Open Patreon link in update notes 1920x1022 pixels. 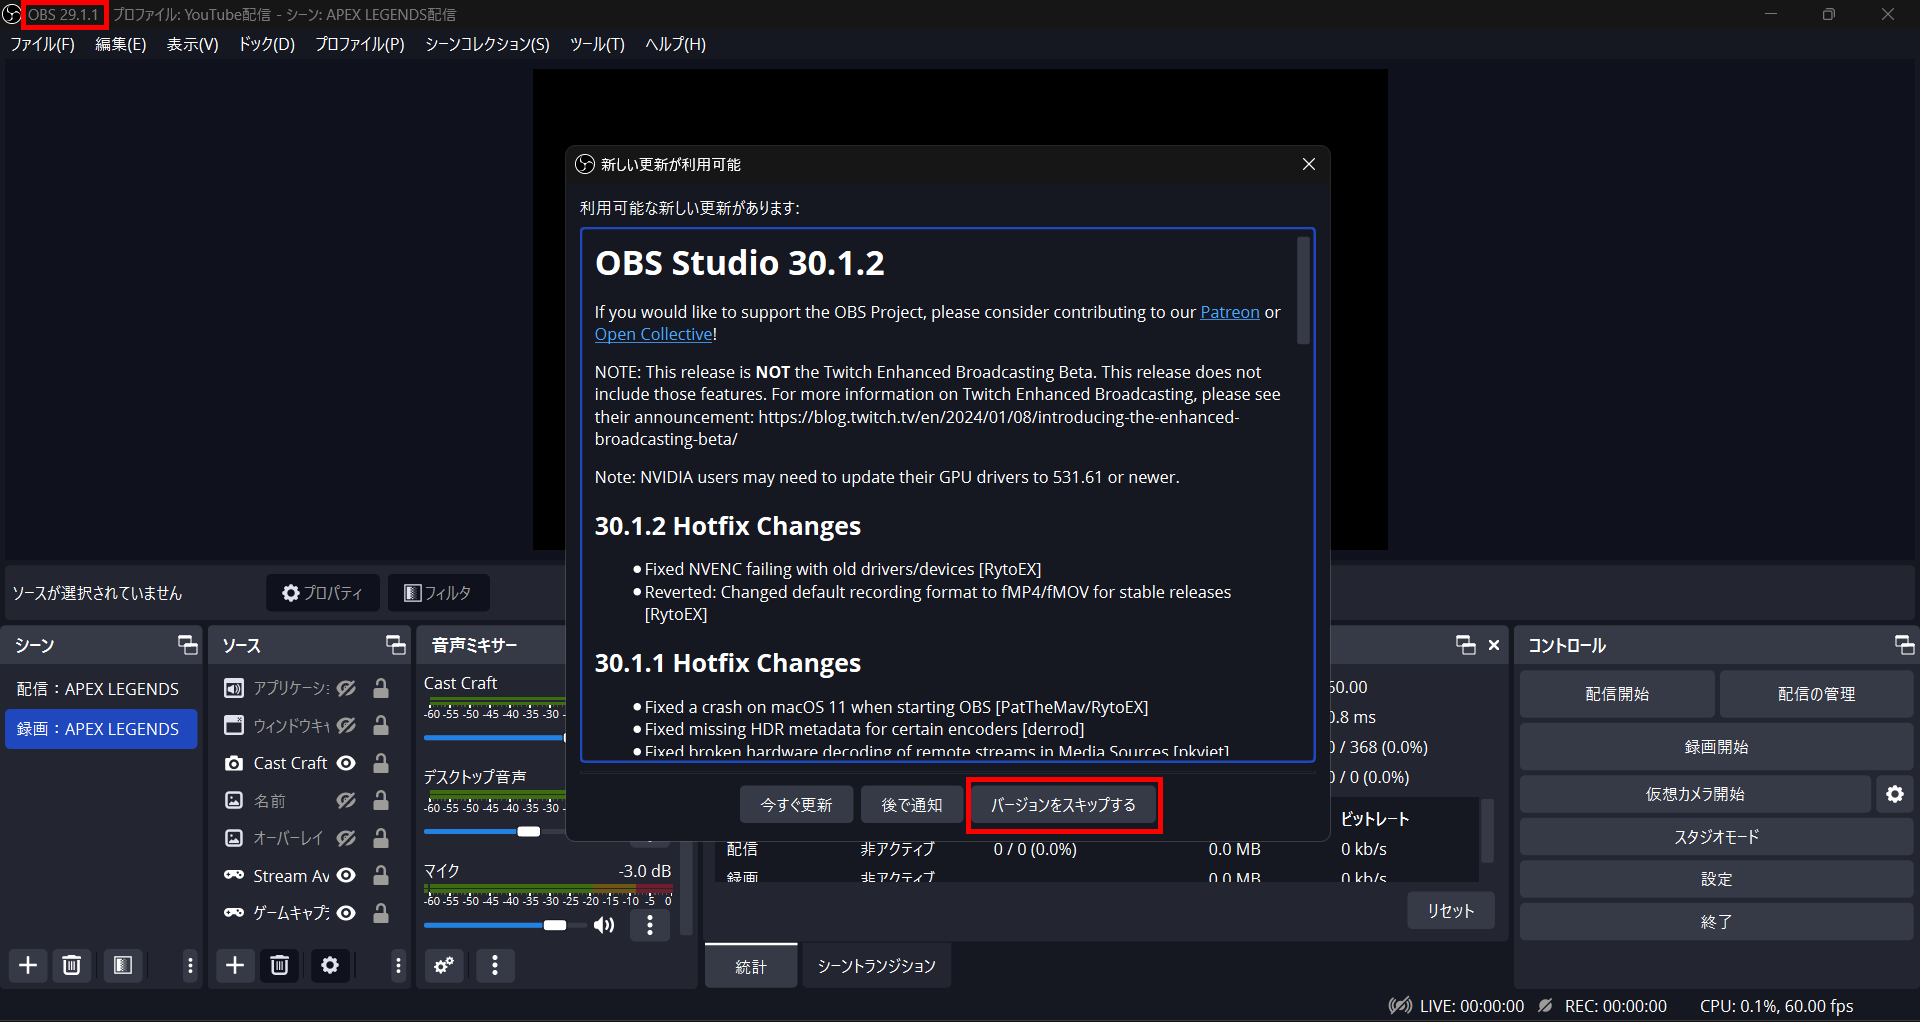click(x=1230, y=312)
